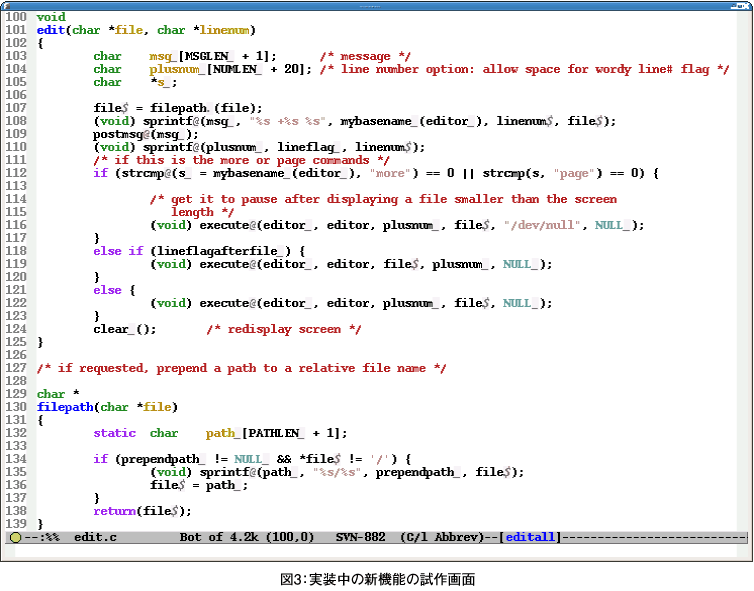Click the yellow circle indicator in the mode line
Screen dimensions: 754x591
coord(15,537)
